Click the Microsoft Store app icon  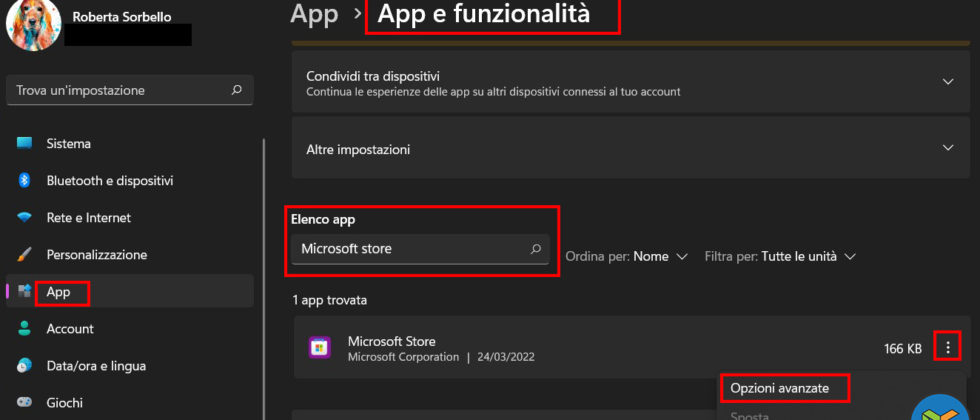320,347
